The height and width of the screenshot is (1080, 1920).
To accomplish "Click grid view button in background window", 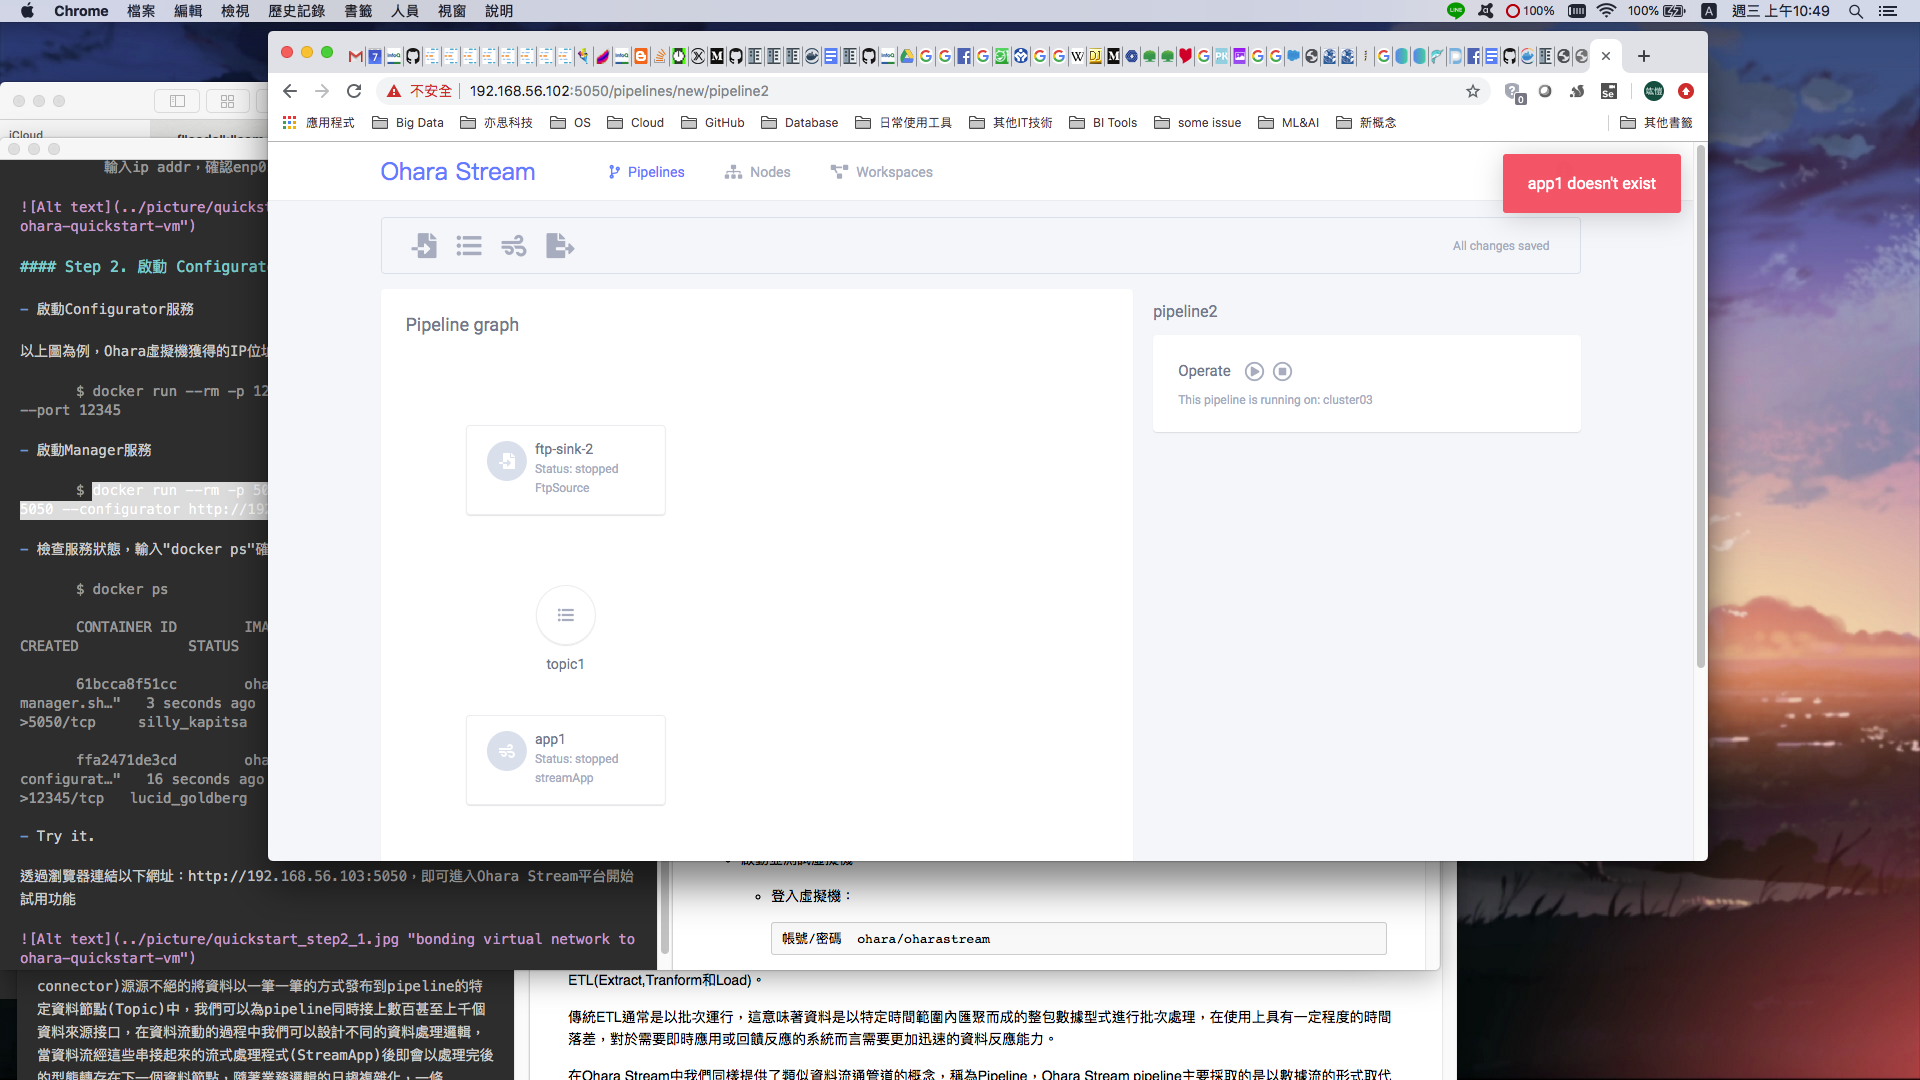I will 228,101.
